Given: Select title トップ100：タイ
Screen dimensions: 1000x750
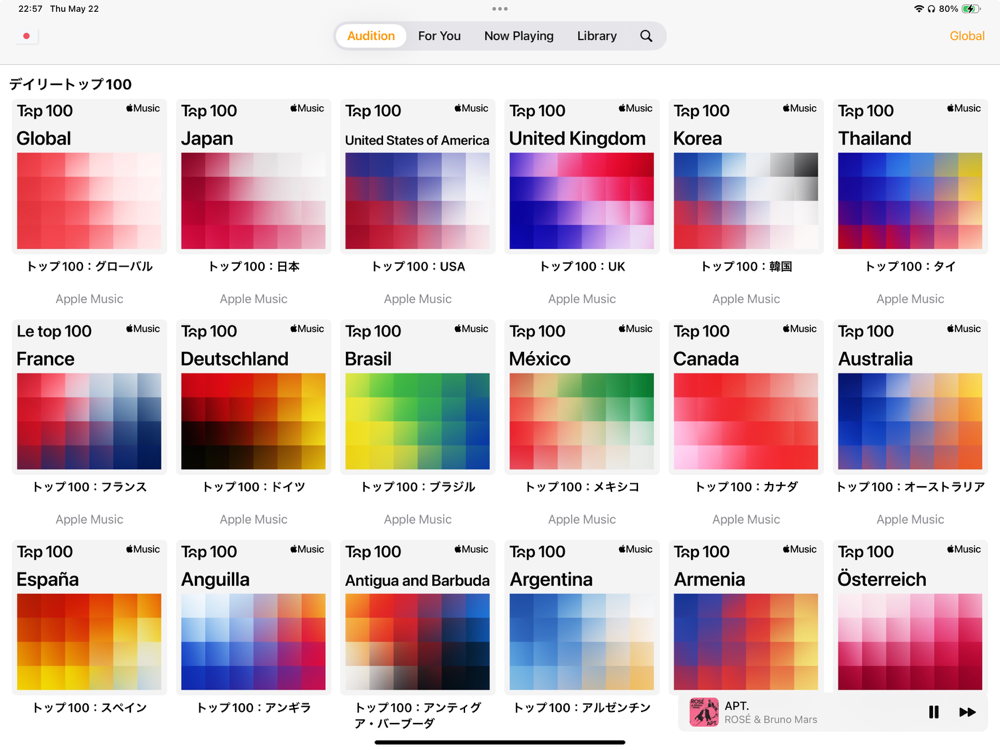Looking at the screenshot, I should 910,267.
